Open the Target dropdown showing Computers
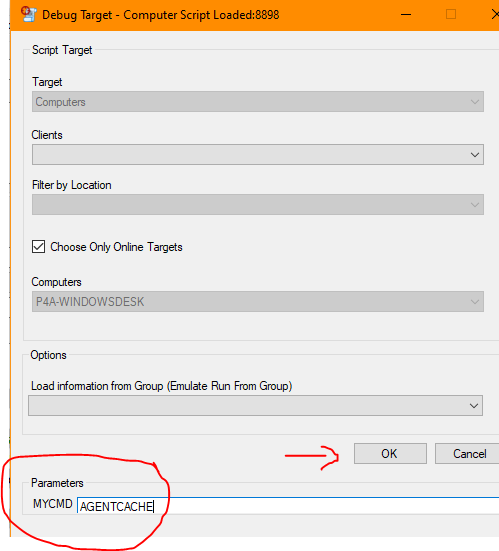 258,102
